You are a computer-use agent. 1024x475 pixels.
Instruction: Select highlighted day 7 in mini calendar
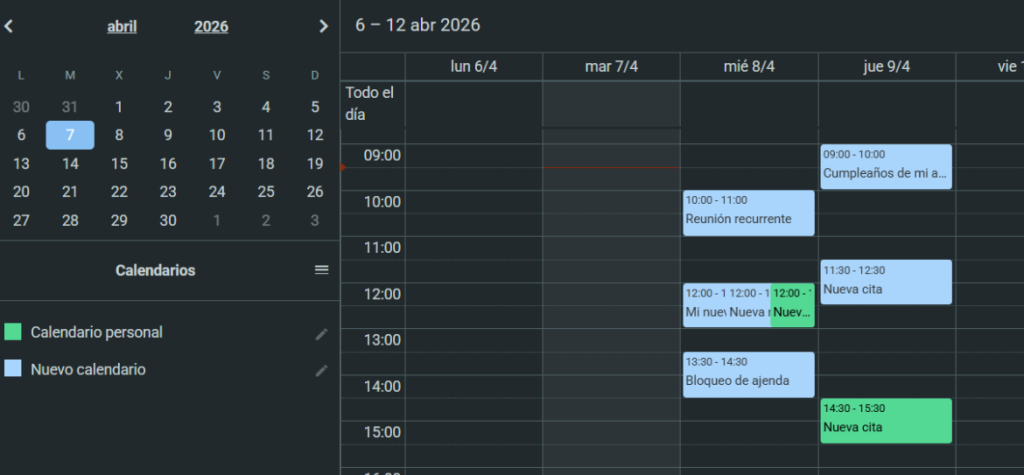click(x=70, y=135)
